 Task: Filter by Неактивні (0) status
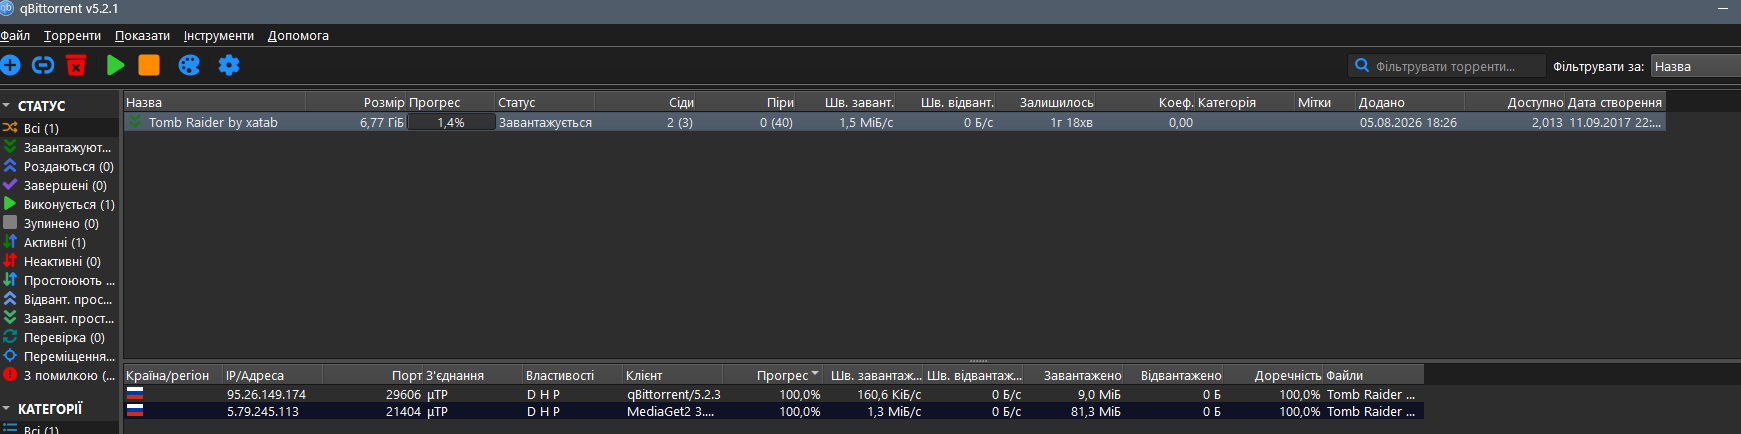point(60,261)
